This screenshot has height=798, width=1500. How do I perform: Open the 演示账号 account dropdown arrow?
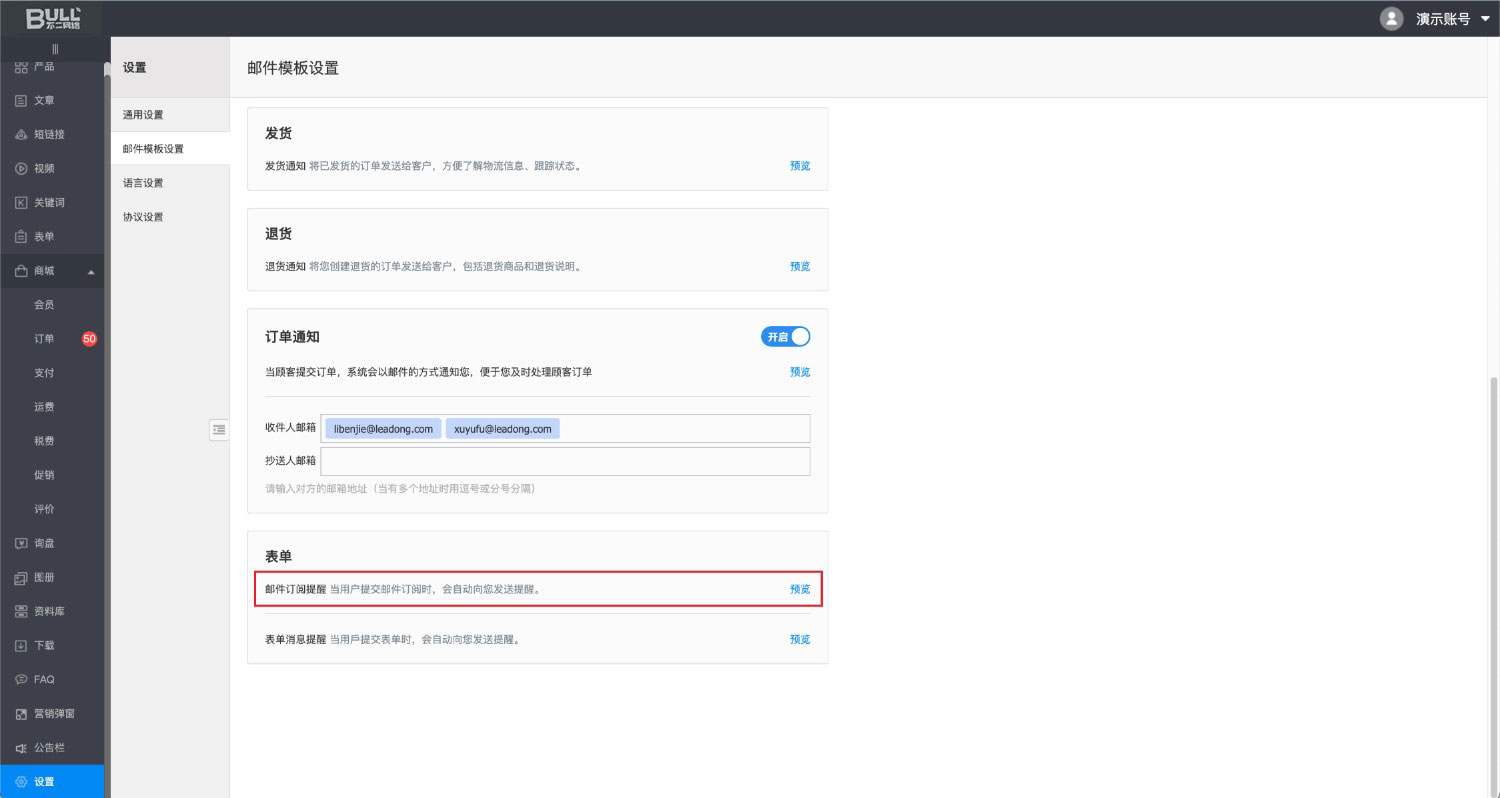[x=1485, y=18]
